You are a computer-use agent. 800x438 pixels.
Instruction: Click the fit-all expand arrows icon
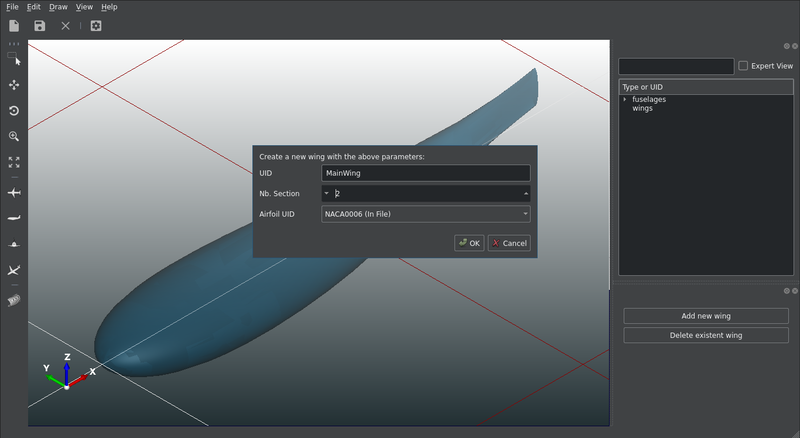tap(14, 161)
